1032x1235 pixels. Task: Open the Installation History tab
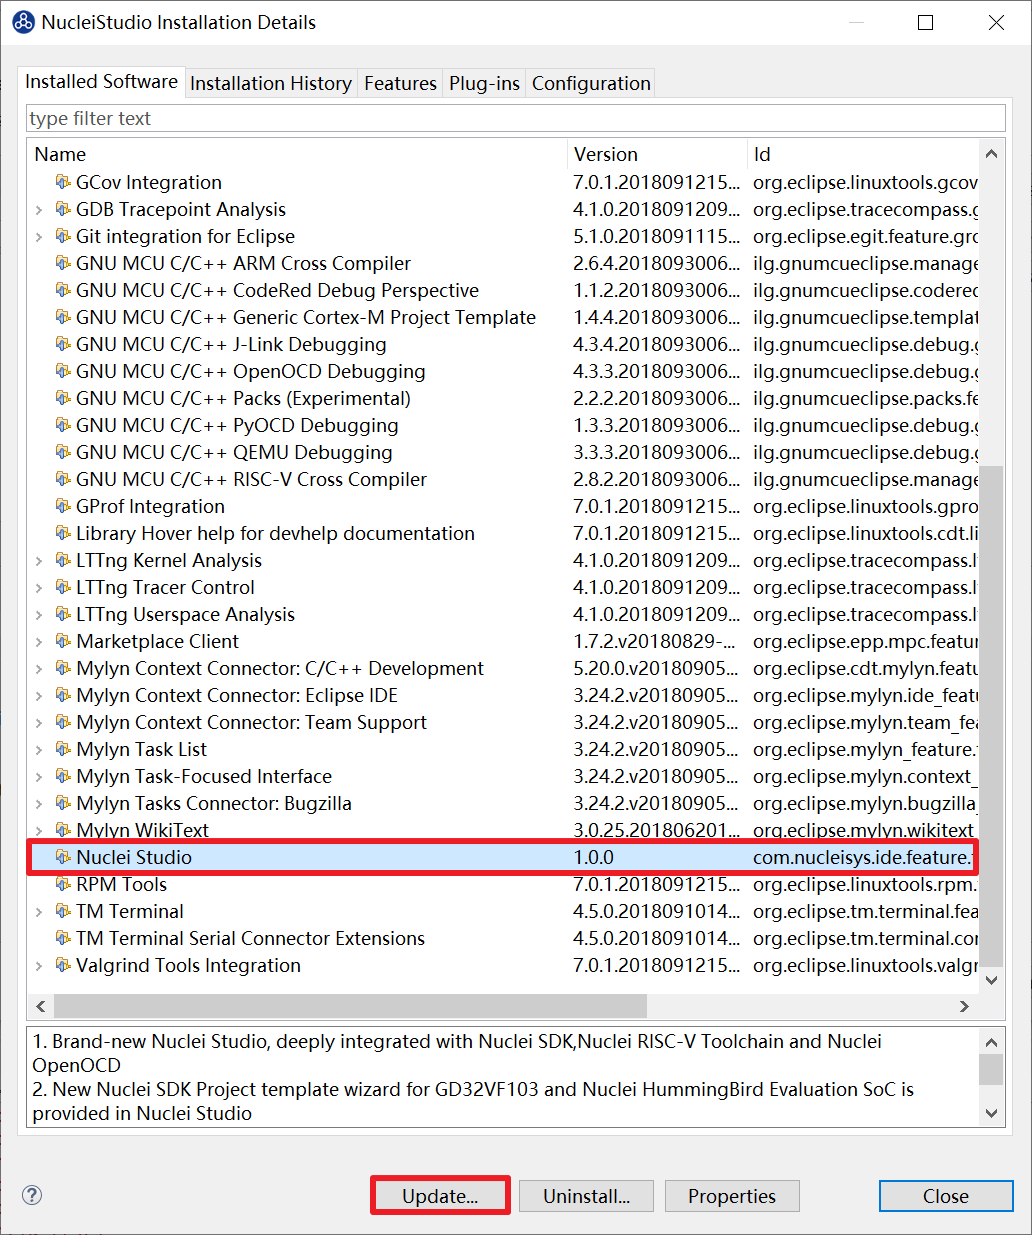point(271,83)
